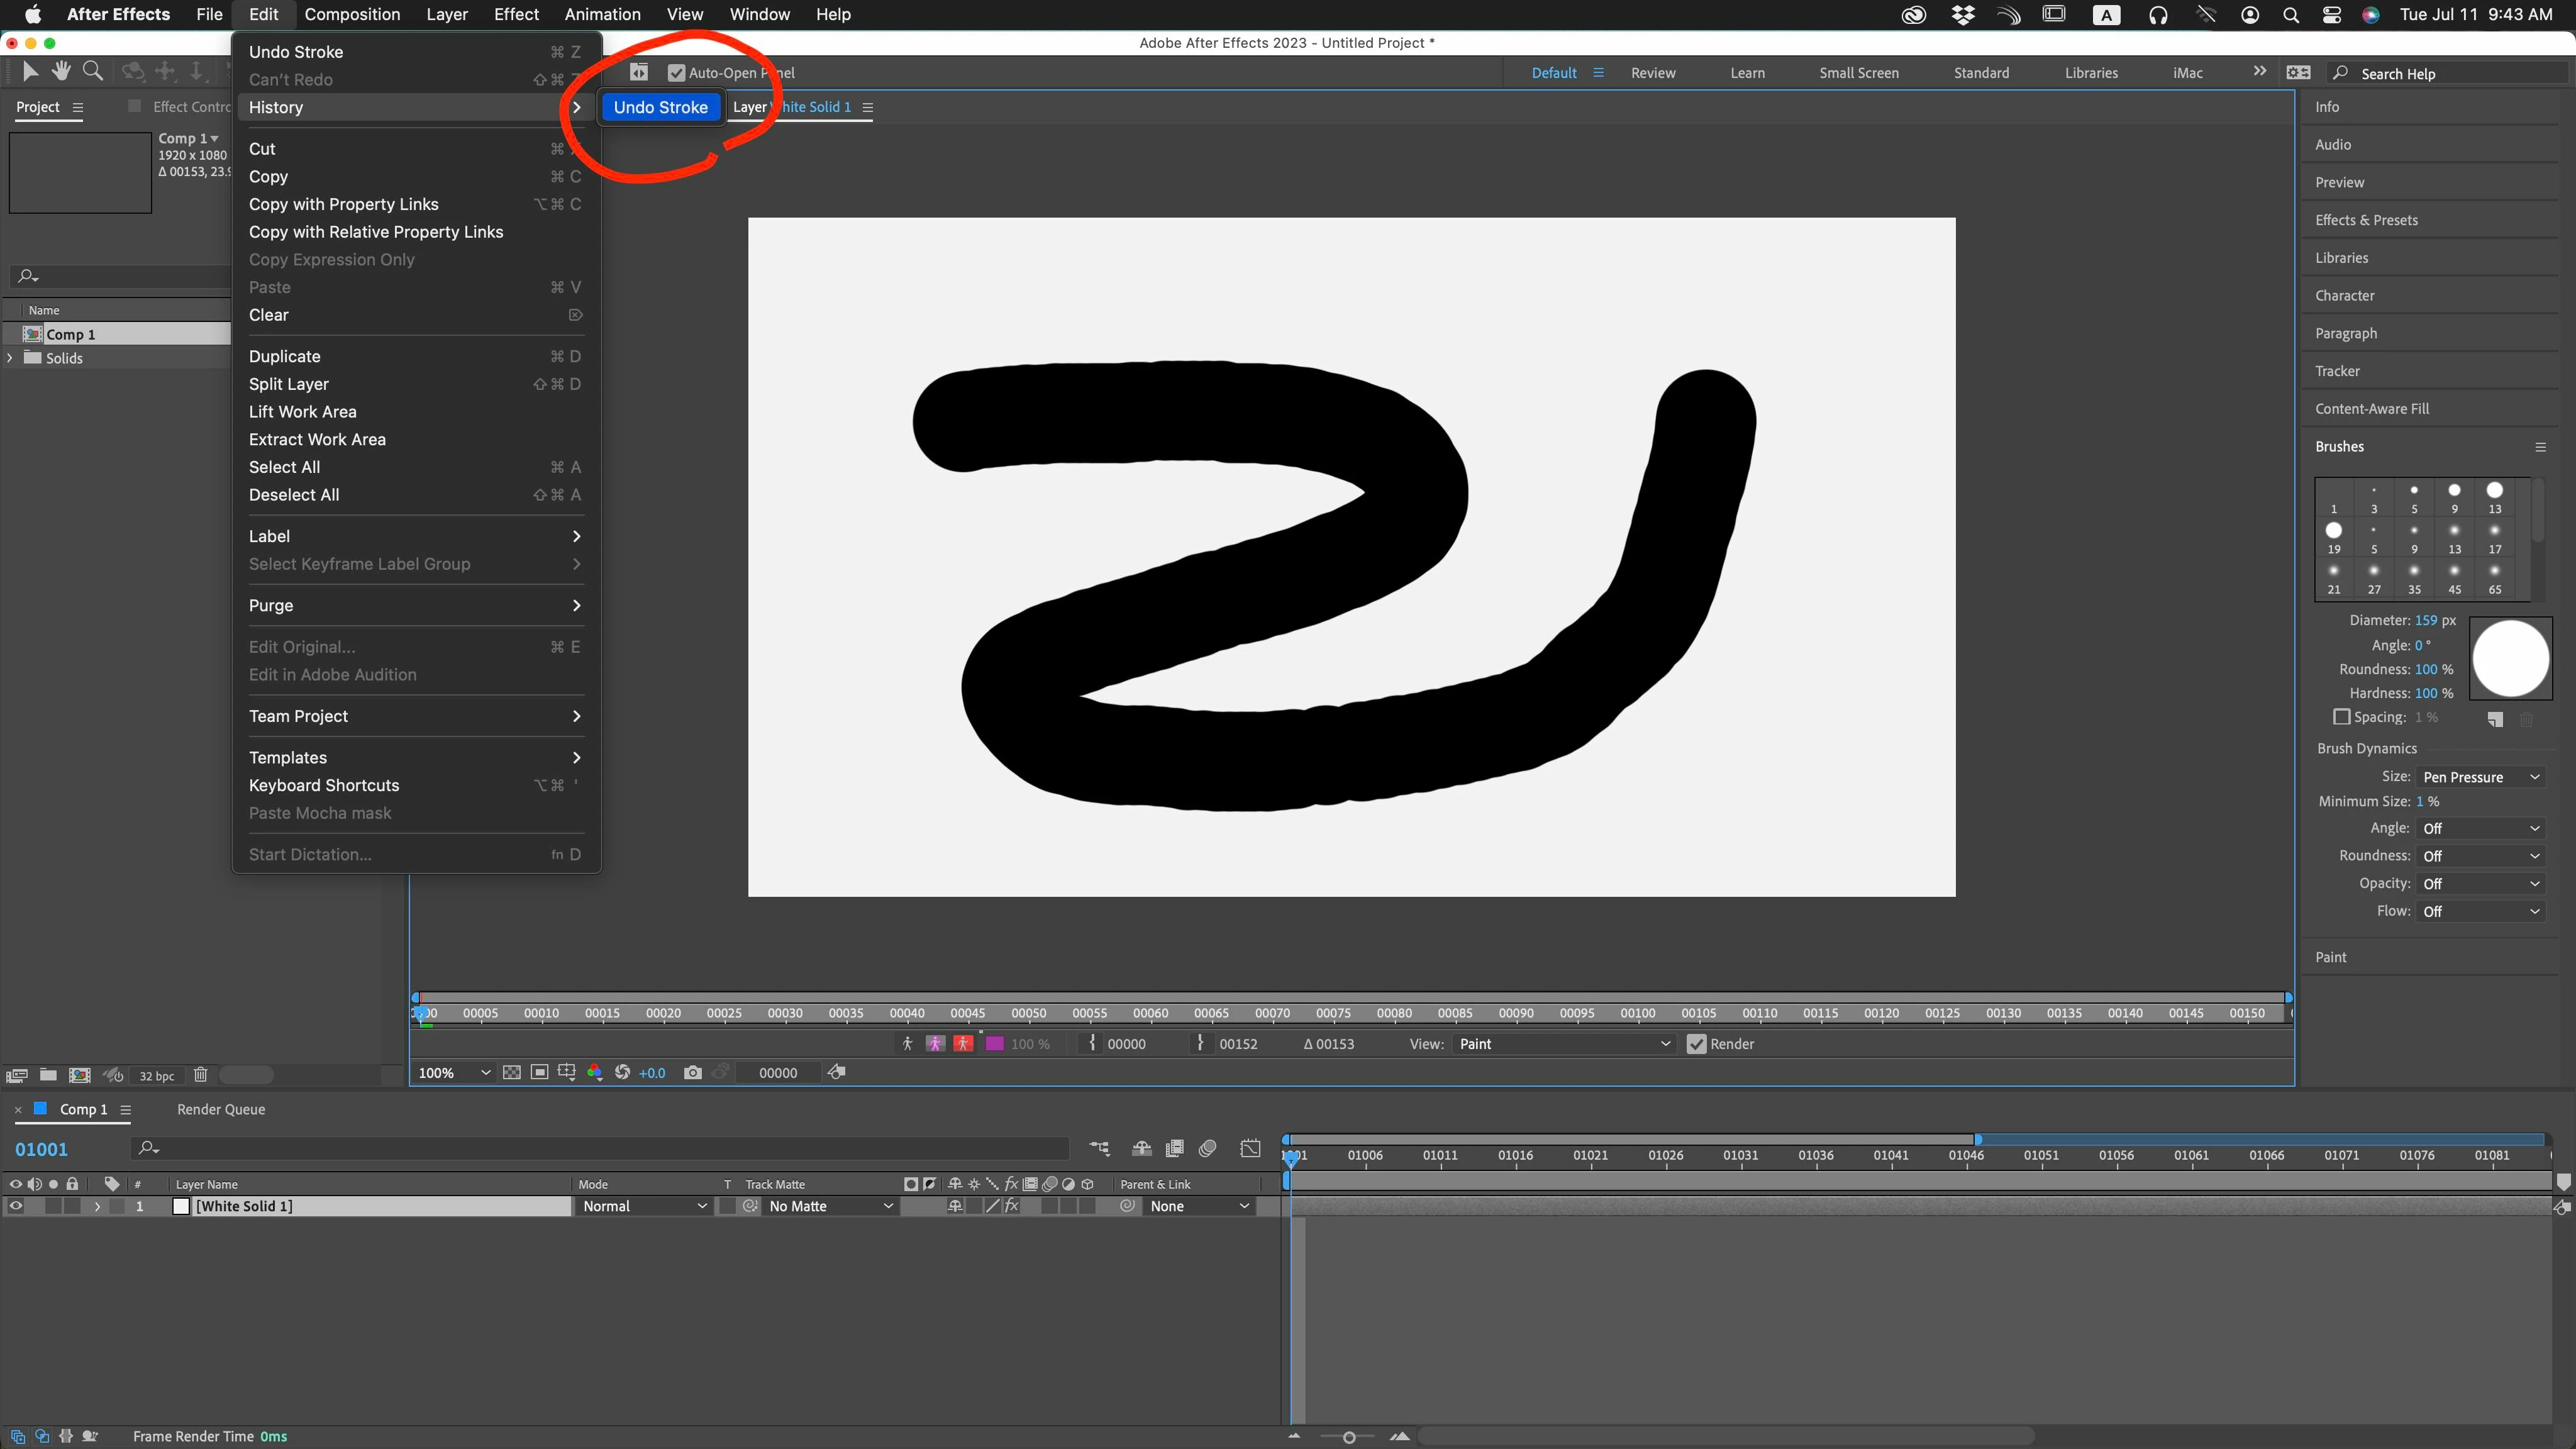Switch to the Review workspace
The image size is (2576, 1449).
[1652, 73]
